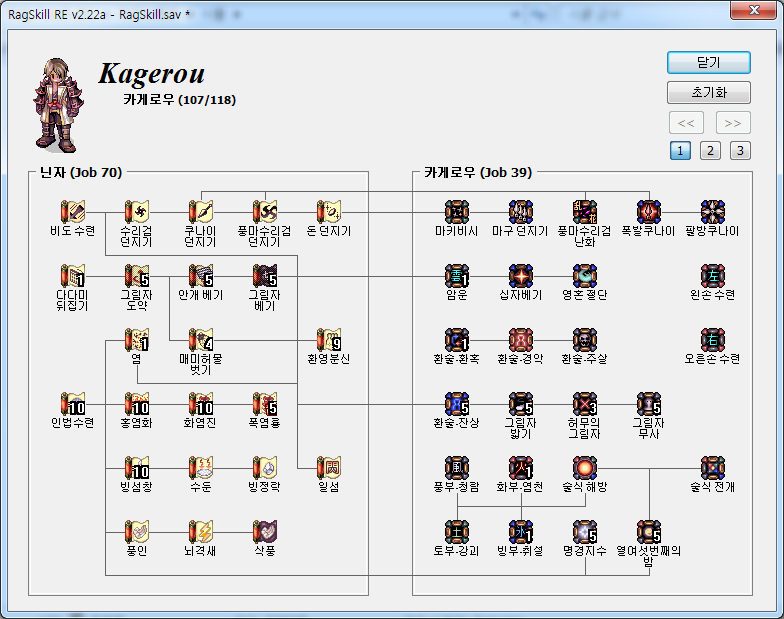The image size is (784, 619).
Task: Select the 홍염화 skill icon
Action: pyautogui.click(x=137, y=403)
